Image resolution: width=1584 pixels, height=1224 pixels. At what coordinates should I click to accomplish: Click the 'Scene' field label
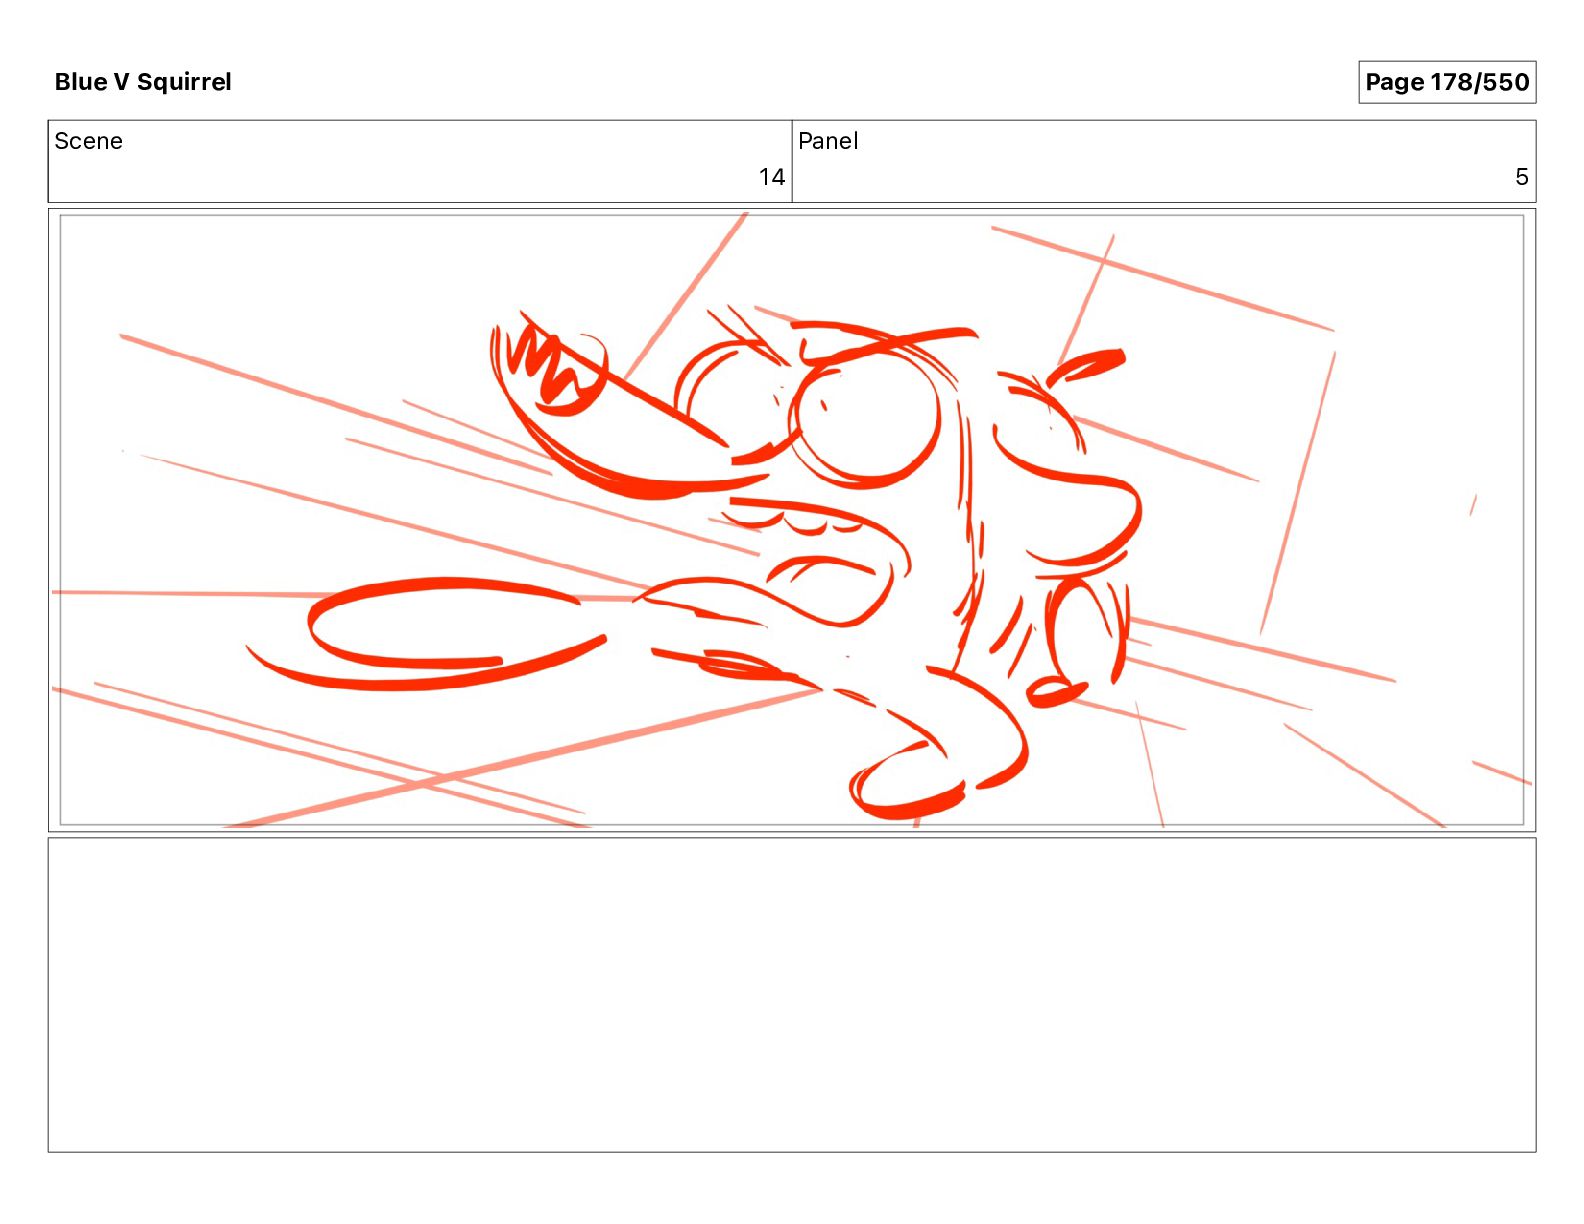coord(88,141)
